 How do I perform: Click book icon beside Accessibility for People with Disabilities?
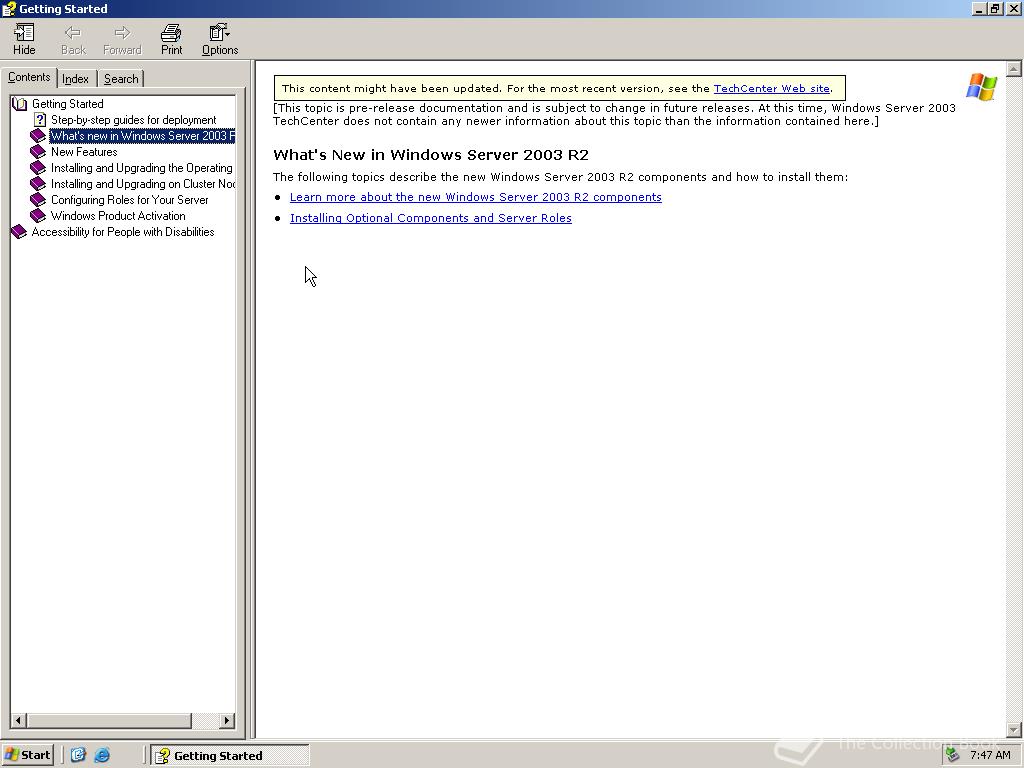(x=19, y=232)
